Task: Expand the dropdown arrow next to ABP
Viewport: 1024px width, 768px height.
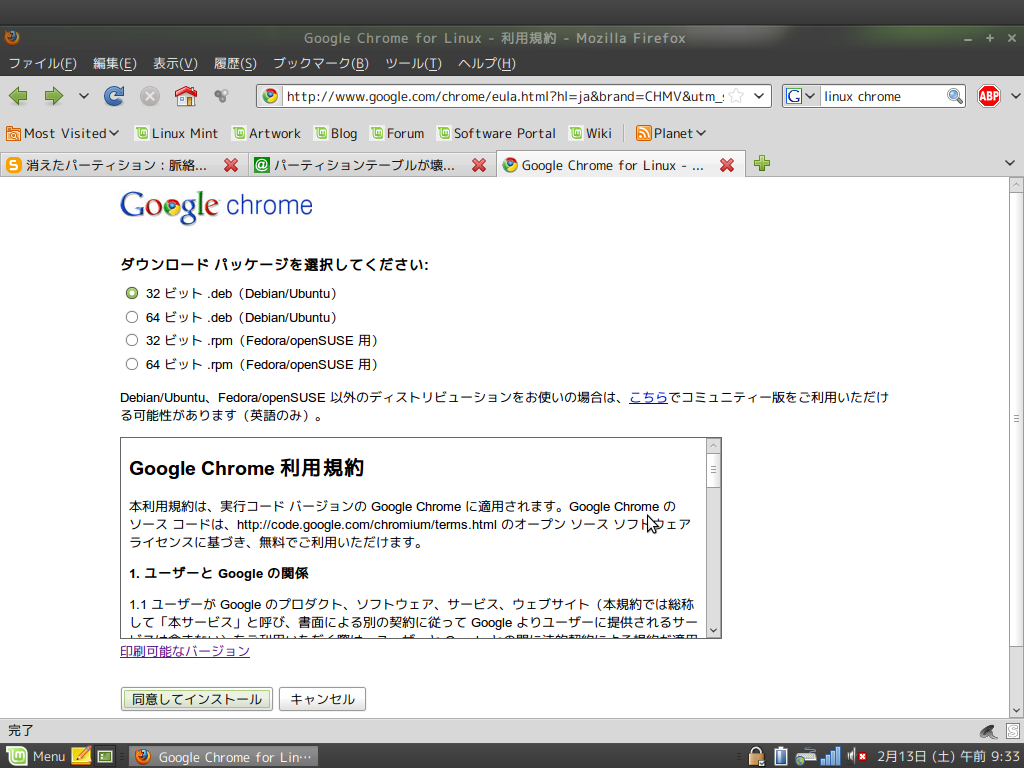Action: [x=1016, y=97]
